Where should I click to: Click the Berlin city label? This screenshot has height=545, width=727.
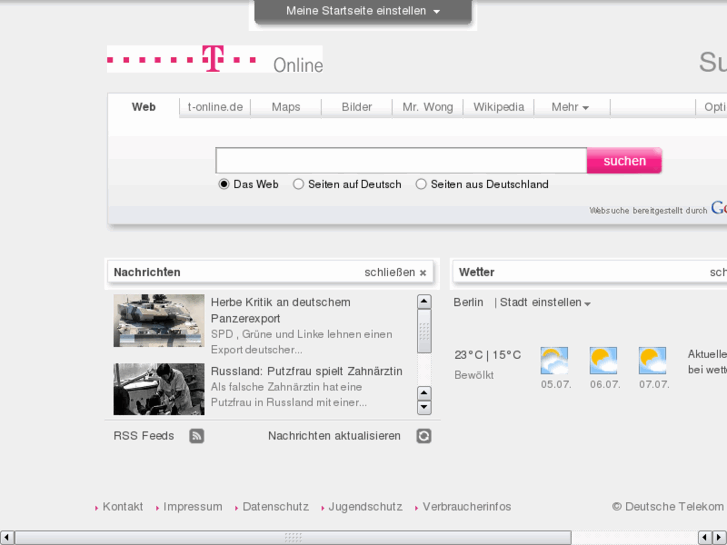(468, 302)
